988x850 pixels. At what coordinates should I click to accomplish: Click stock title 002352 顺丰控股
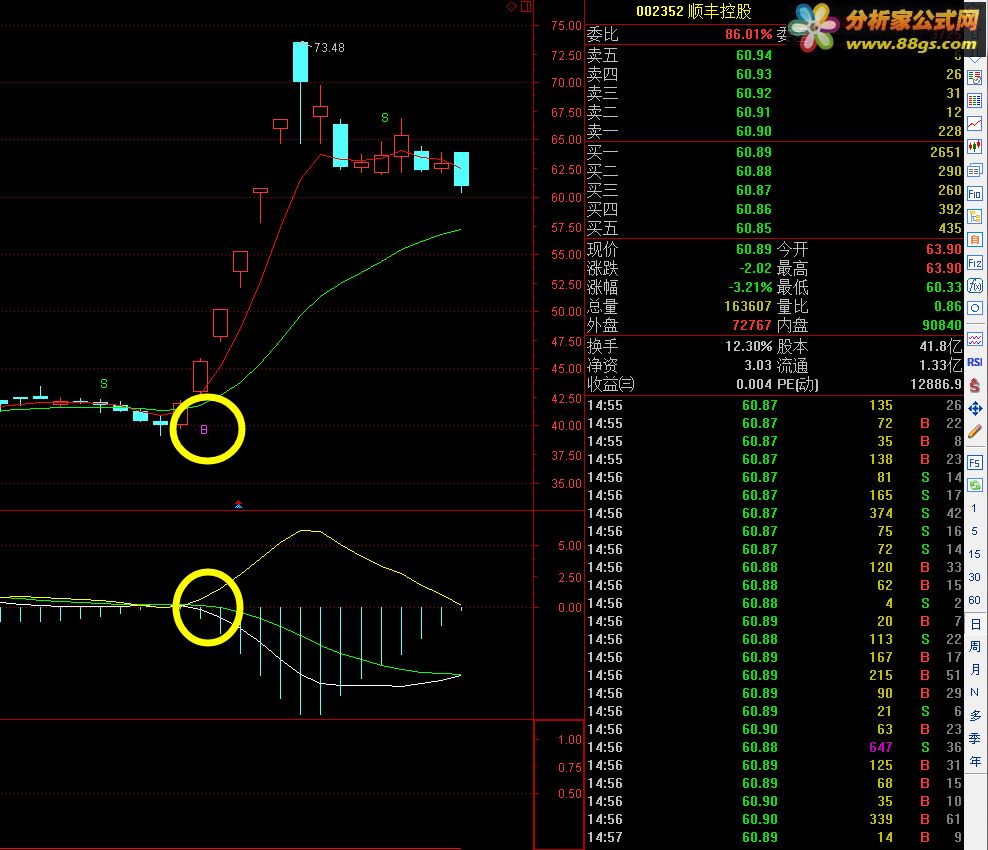click(x=693, y=11)
